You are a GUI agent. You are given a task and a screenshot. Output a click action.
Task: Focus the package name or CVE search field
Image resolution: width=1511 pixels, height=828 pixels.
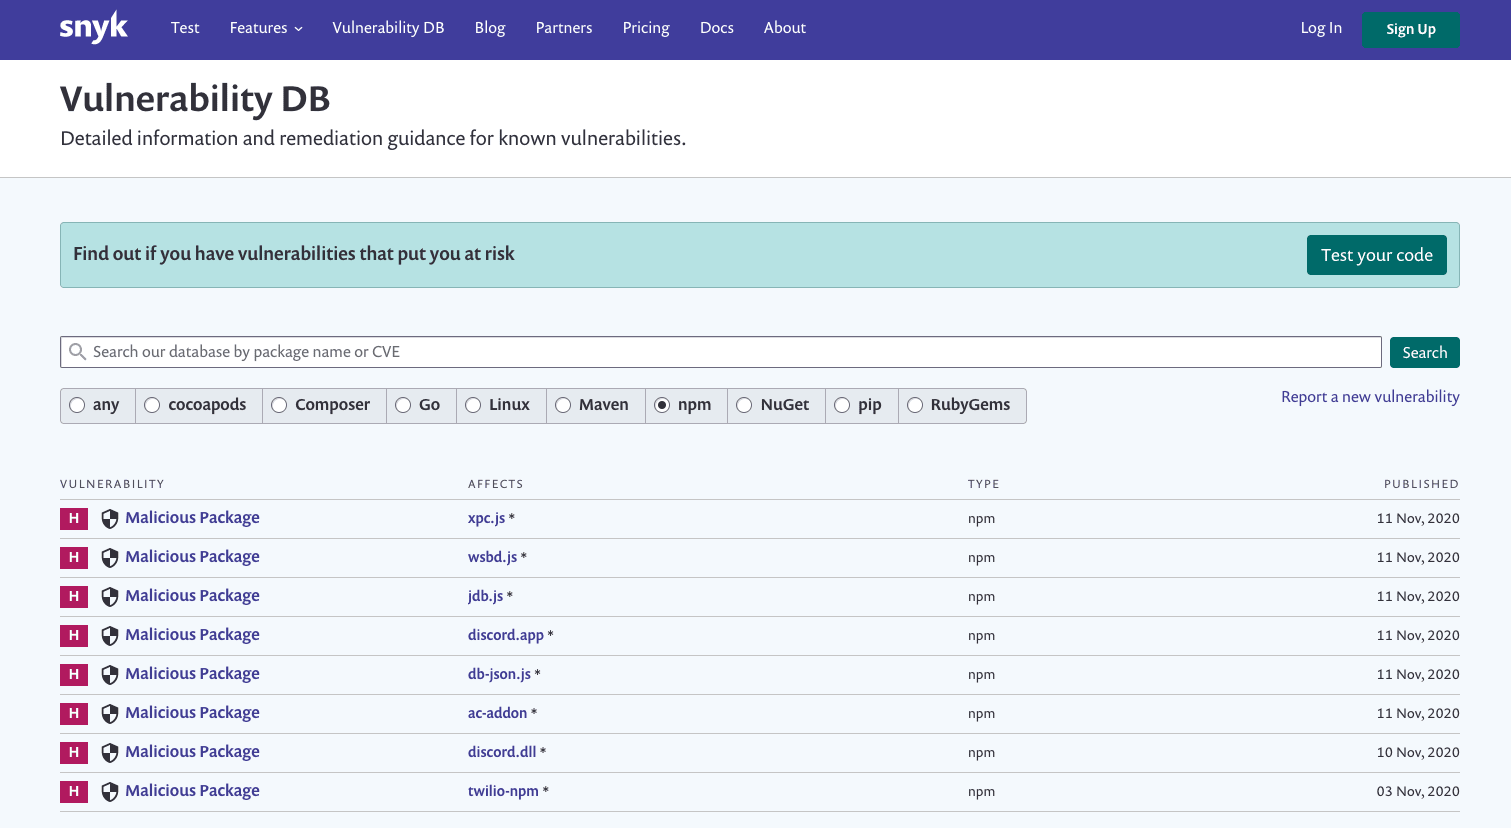point(720,352)
